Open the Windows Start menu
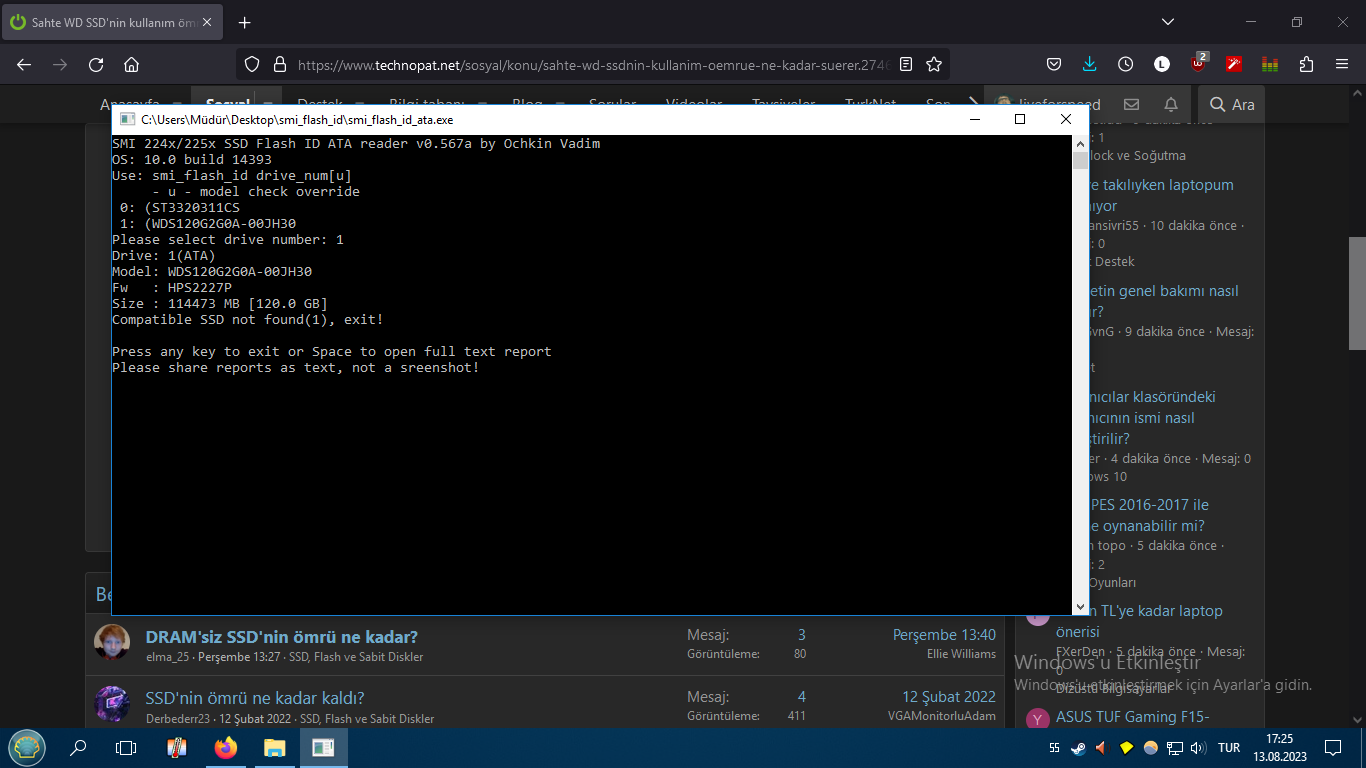This screenshot has width=1366, height=768. 26,747
